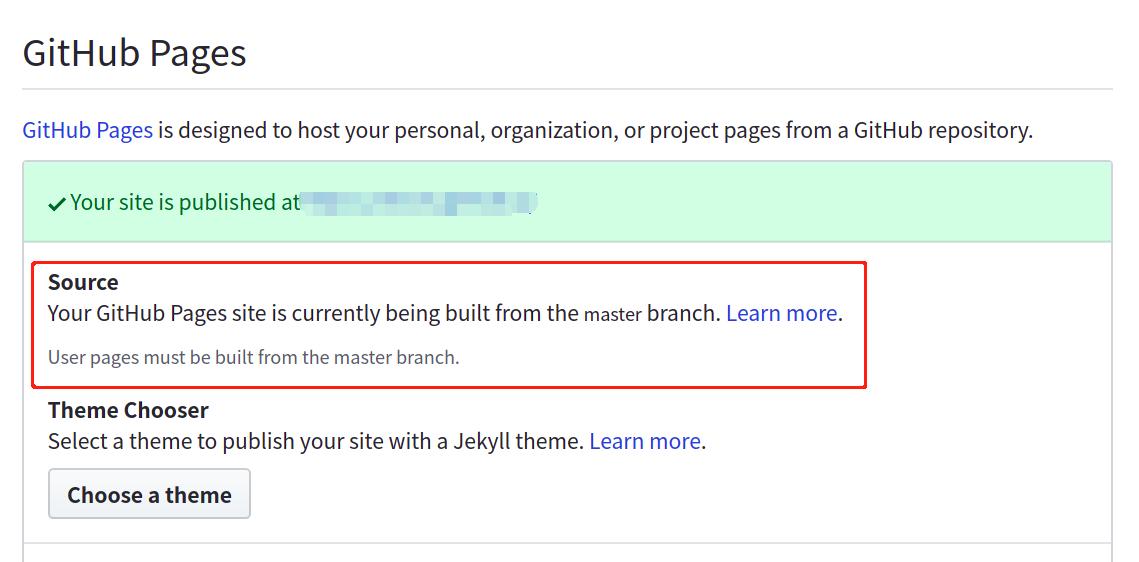Click the green checkmark icon
The image size is (1139, 562).
(x=57, y=203)
